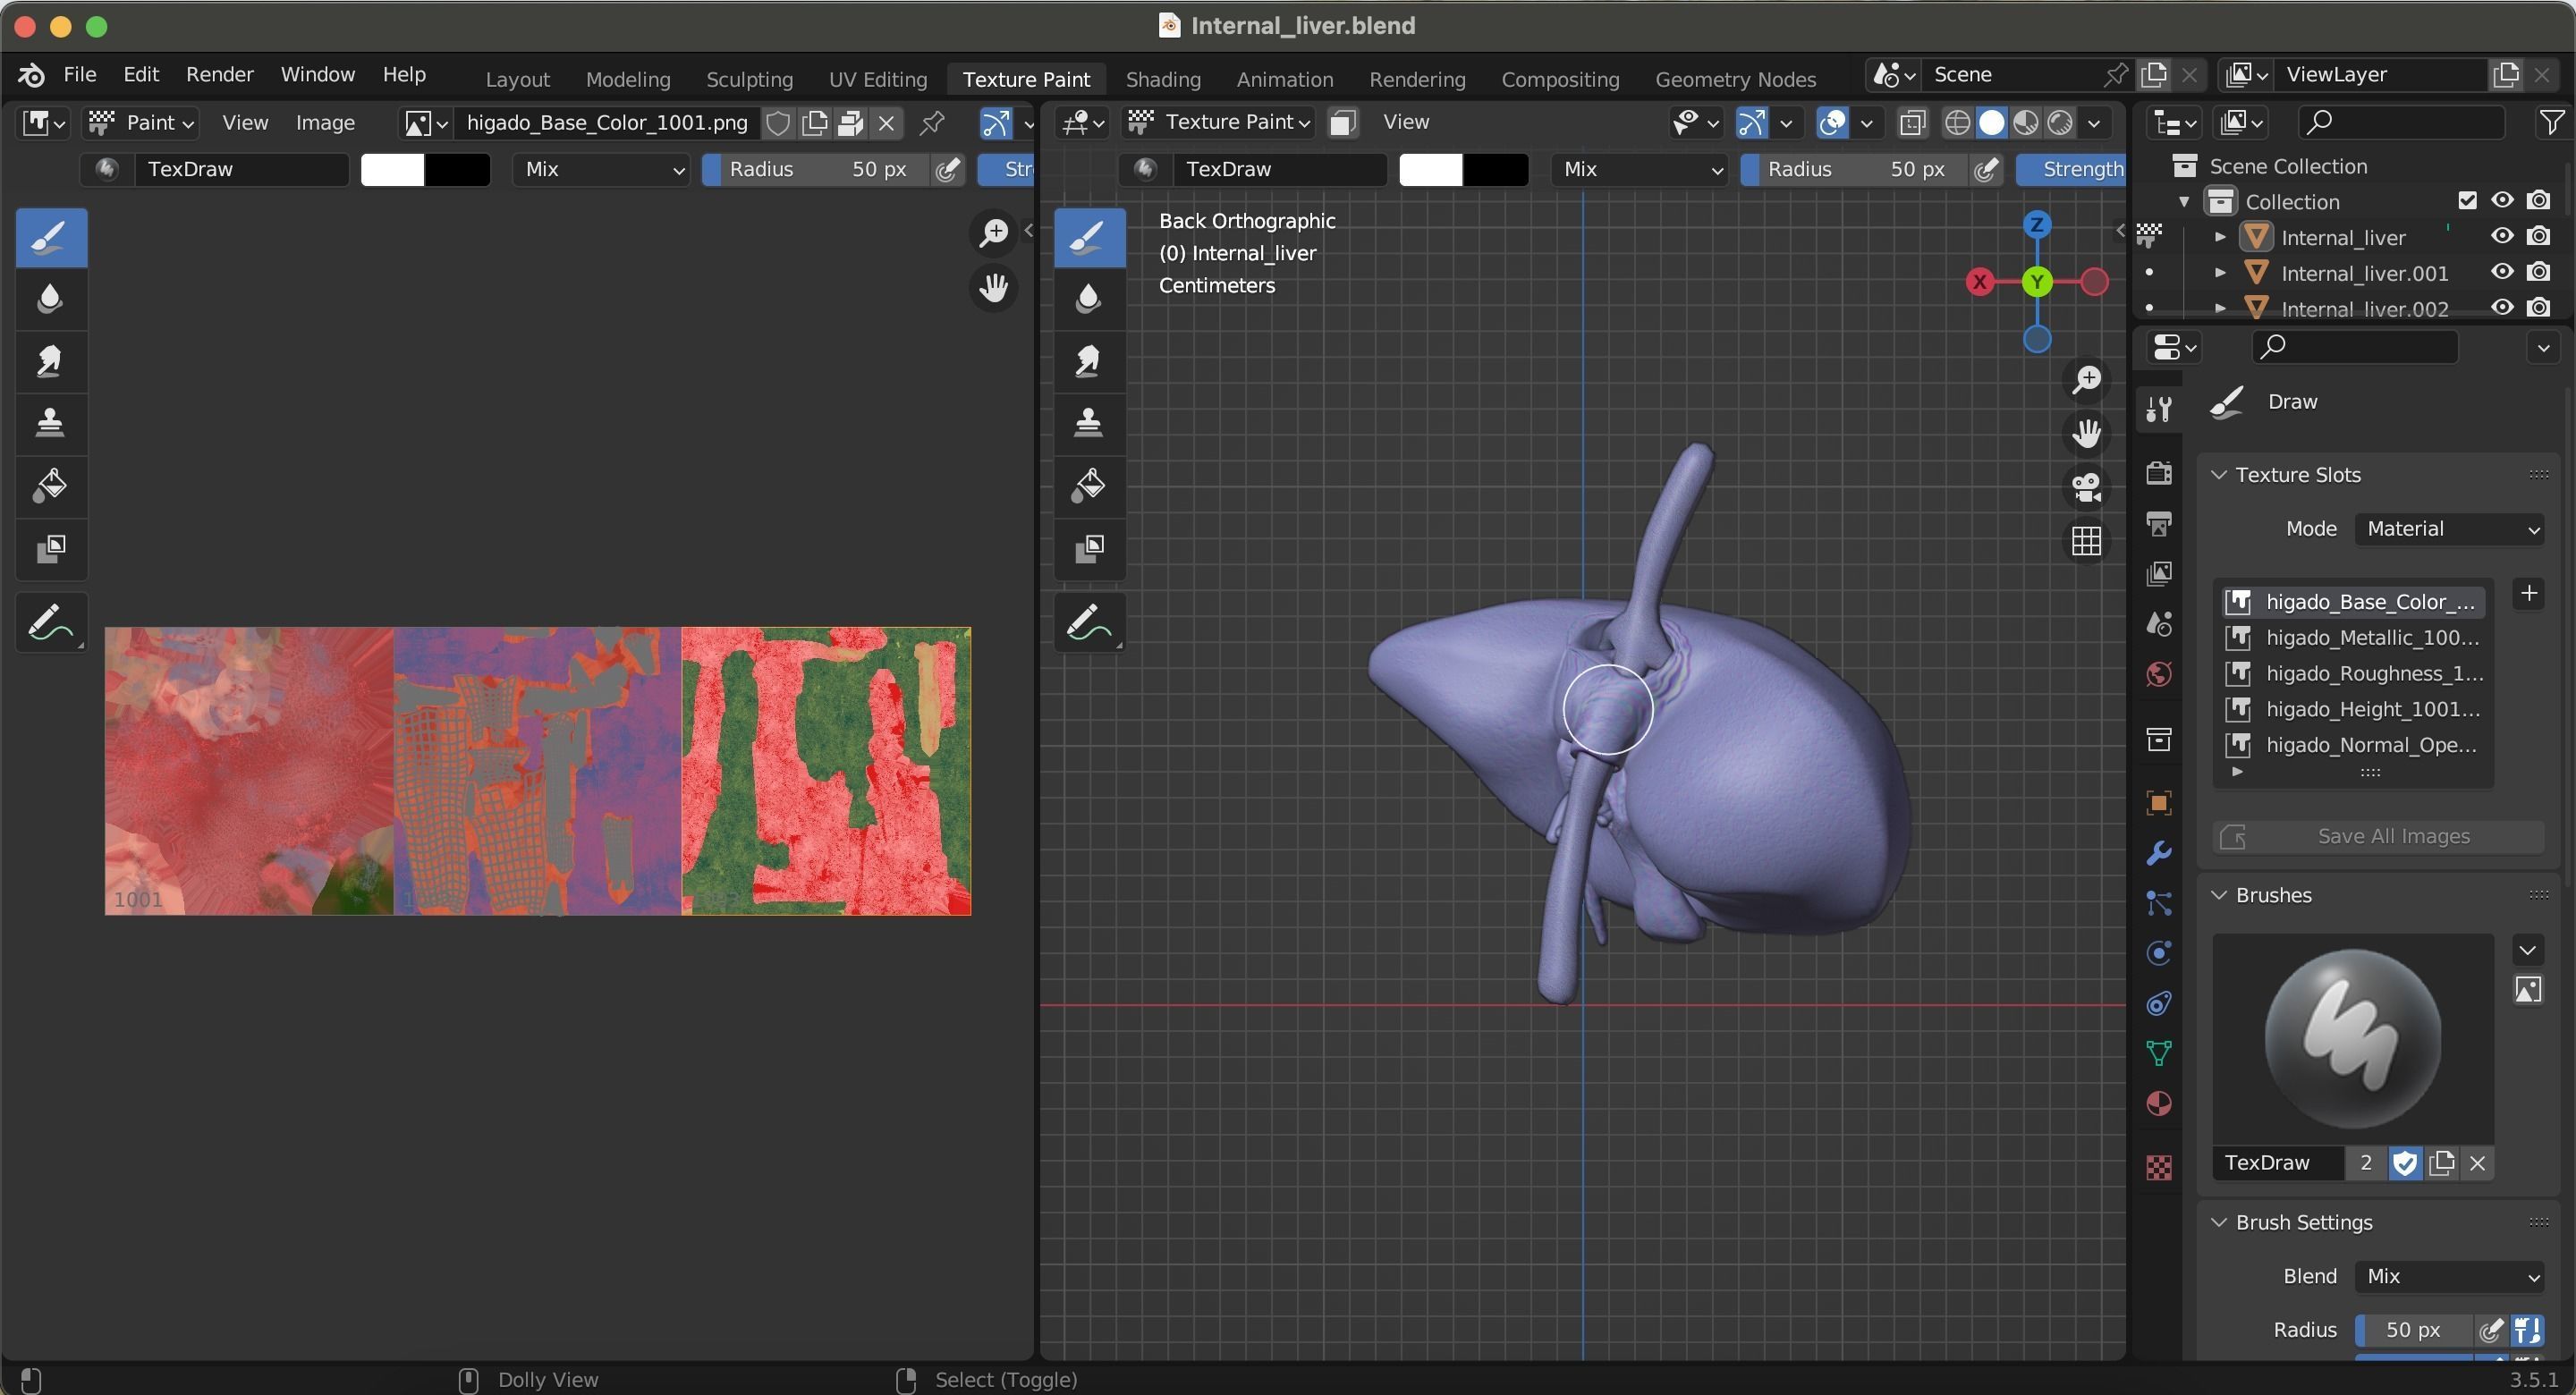Toggle radius pressure sensitivity in 3D viewport header
The image size is (2576, 1395).
tap(1986, 169)
